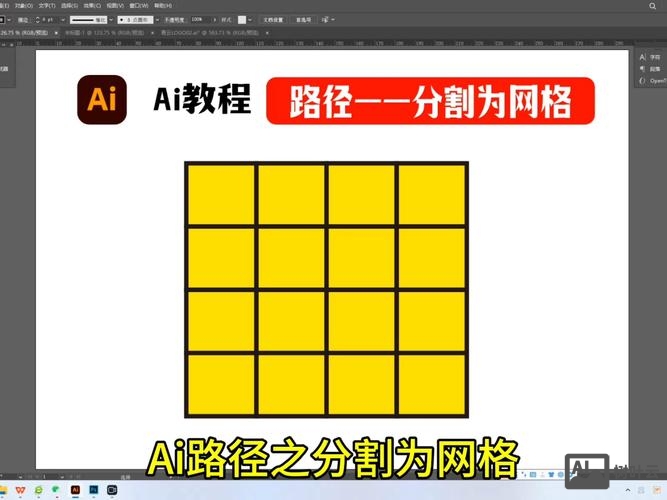Image resolution: width=667 pixels, height=500 pixels.
Task: Open the 效果(C) menu
Action: tap(92, 6)
